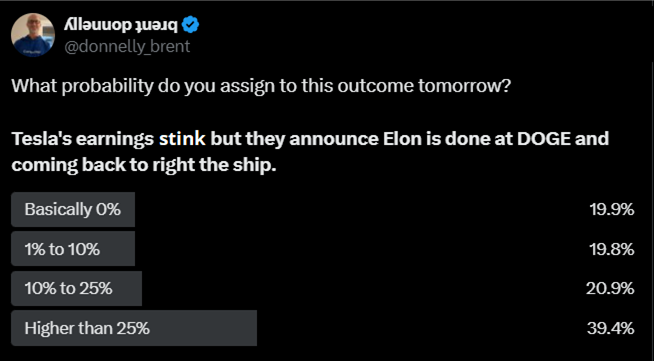This screenshot has height=362, width=654.
Task: Click the word "stink" in the bold text
Action: [183, 139]
